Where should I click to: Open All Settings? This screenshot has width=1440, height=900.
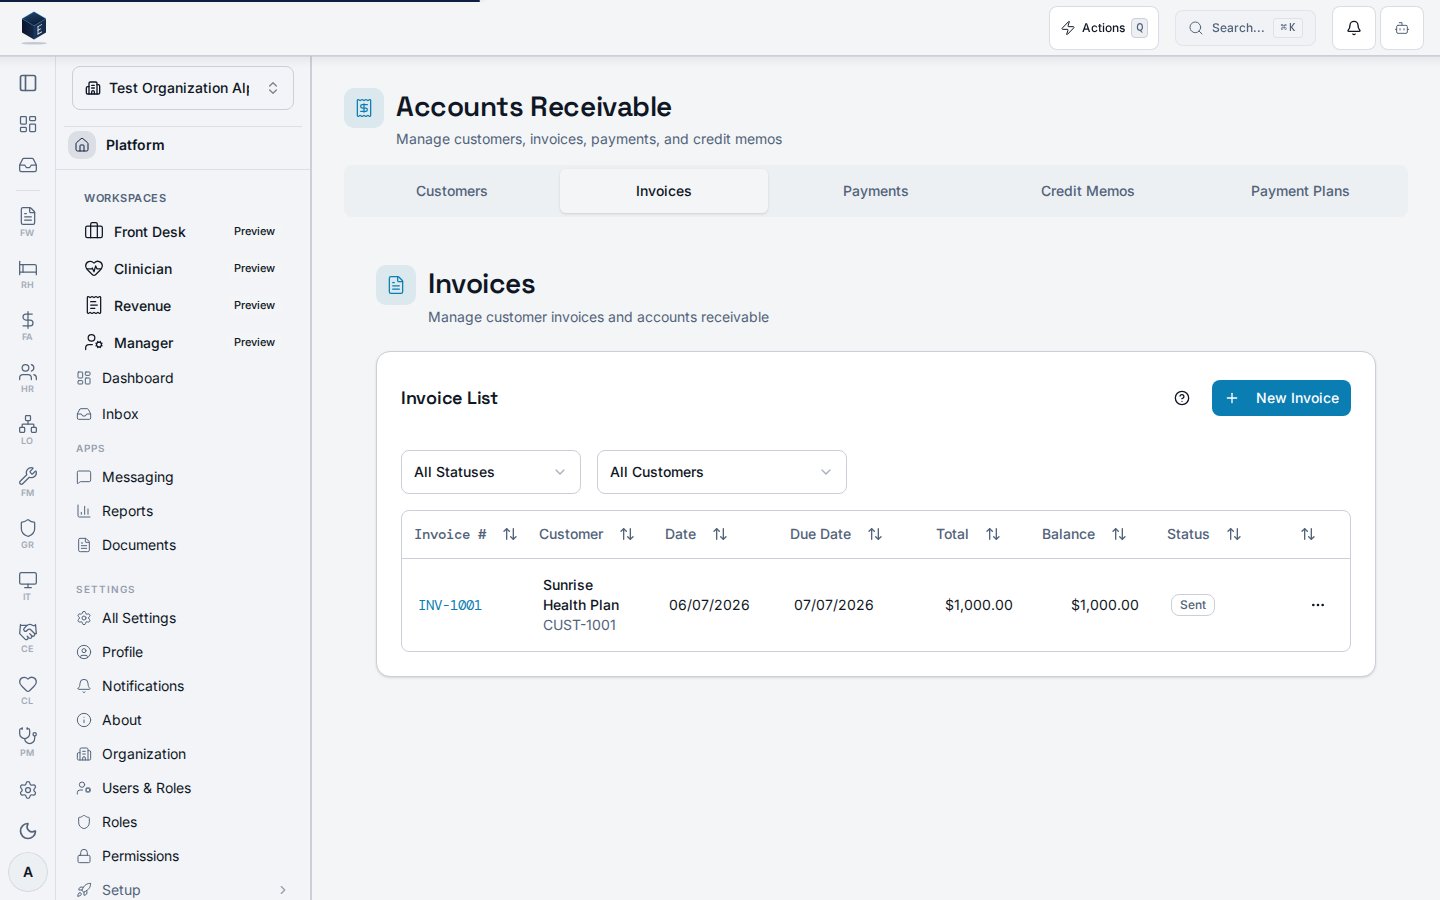click(x=183, y=618)
